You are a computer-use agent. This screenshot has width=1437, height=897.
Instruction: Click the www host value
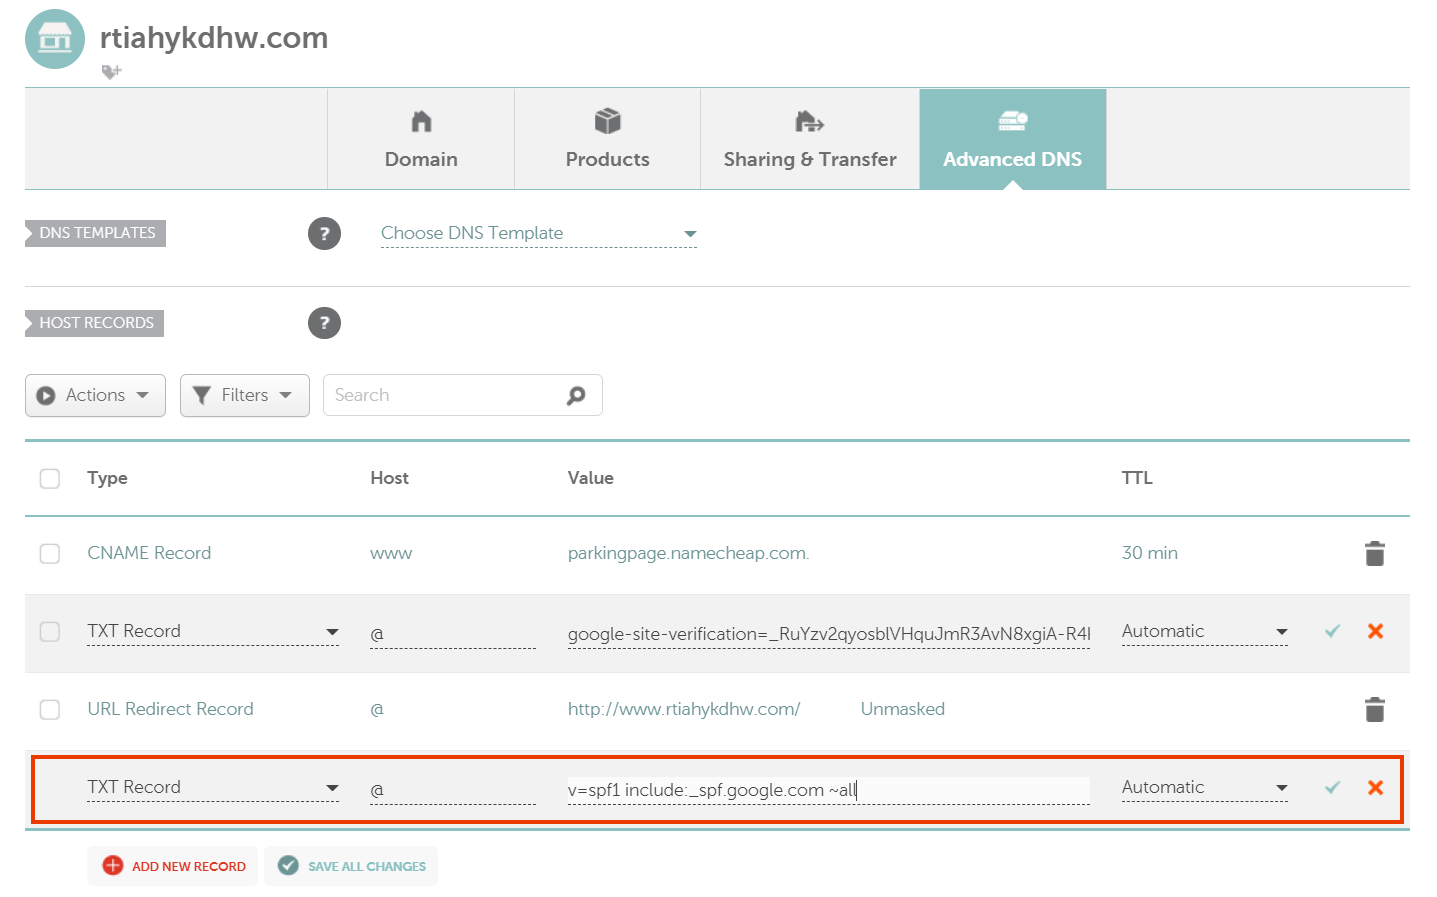pos(391,553)
